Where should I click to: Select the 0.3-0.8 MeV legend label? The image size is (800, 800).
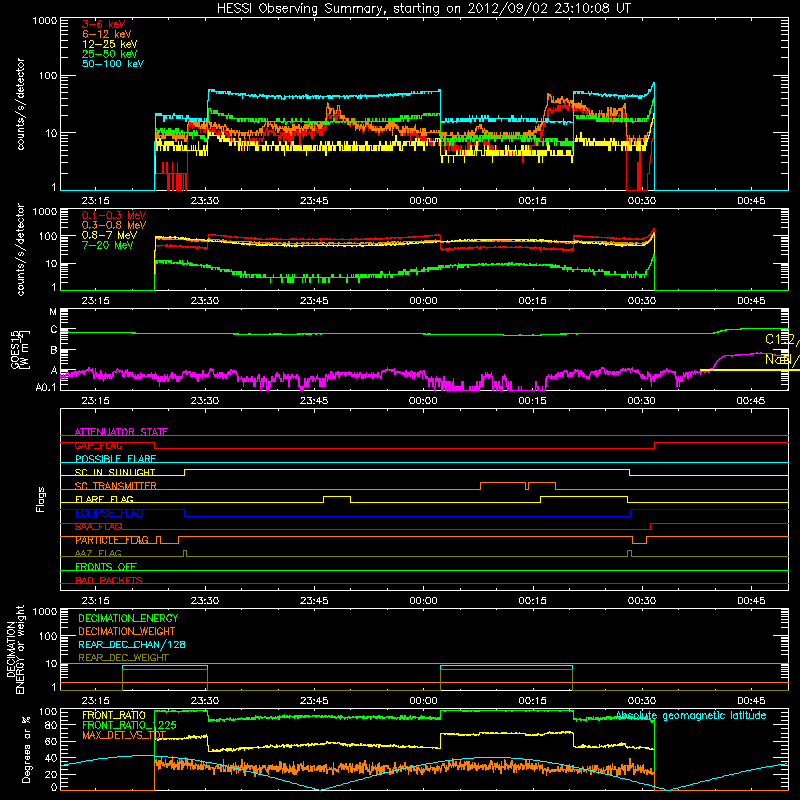coord(114,225)
